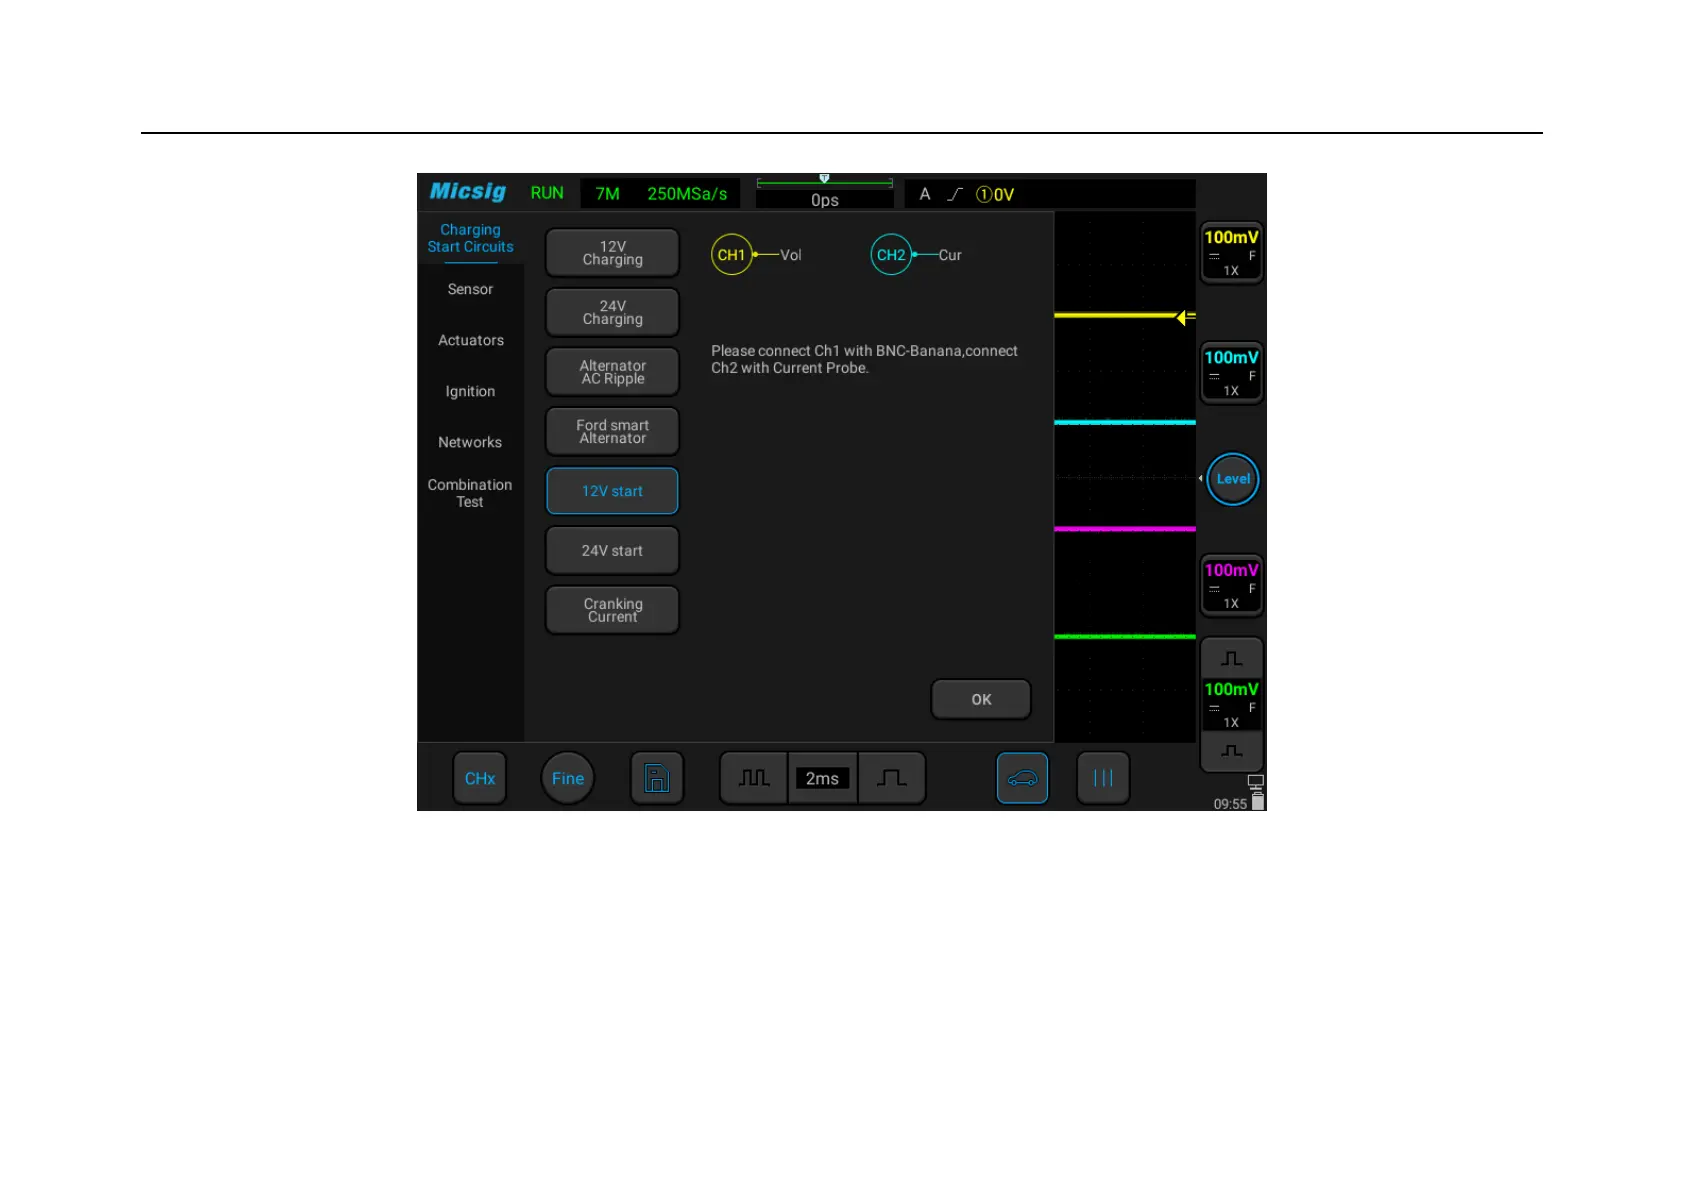Click the 09:55 clock display

pos(1230,804)
